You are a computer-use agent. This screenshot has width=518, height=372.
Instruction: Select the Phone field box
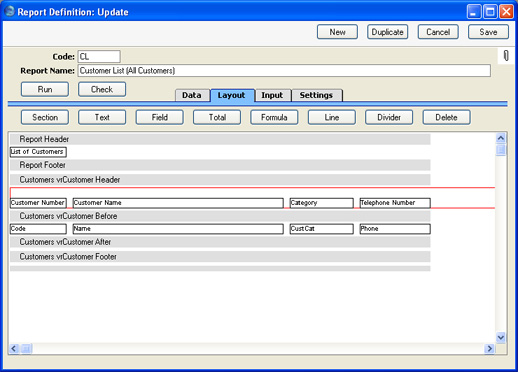(395, 229)
